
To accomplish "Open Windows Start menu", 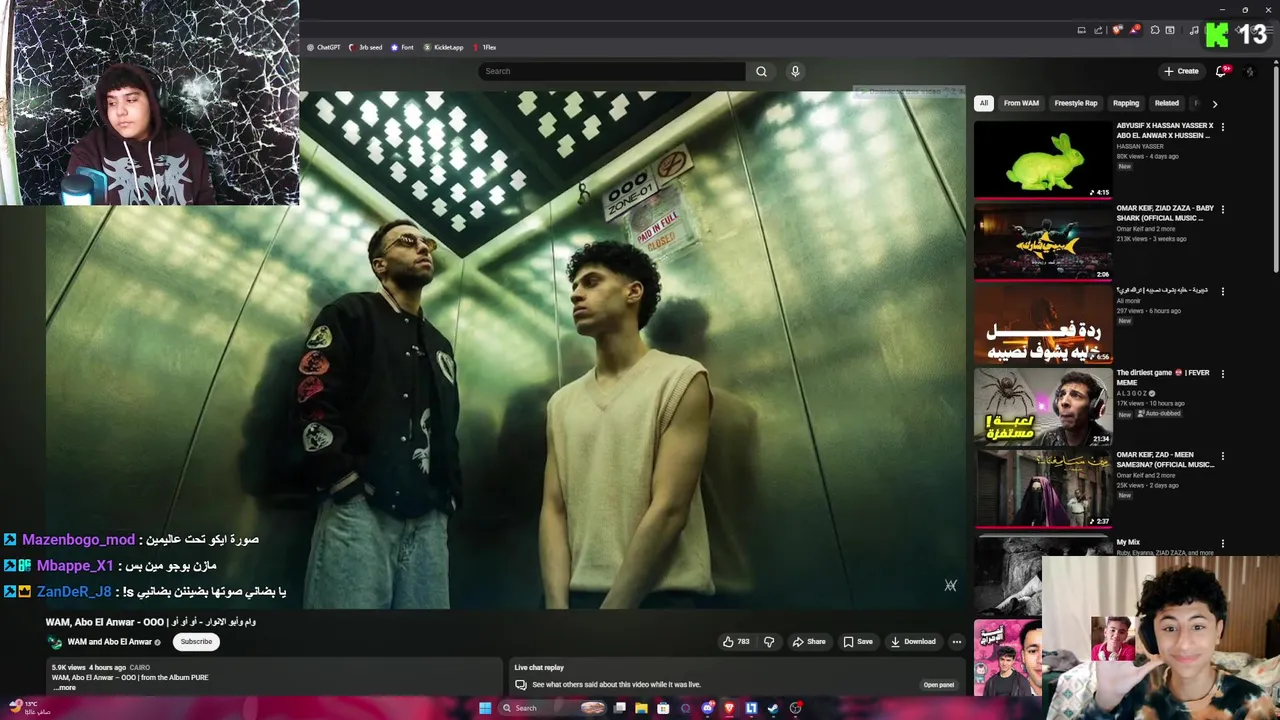I will pos(485,708).
